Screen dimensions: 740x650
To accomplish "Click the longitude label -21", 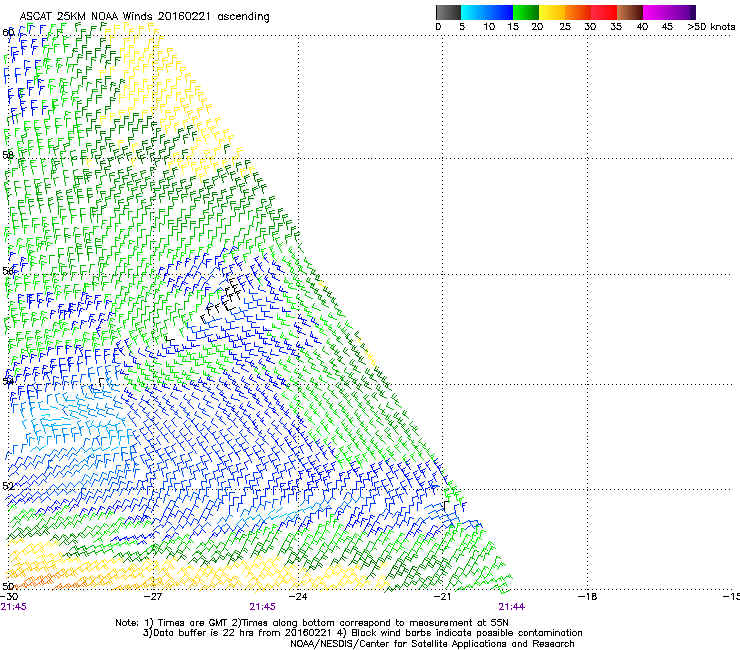I will click(442, 596).
